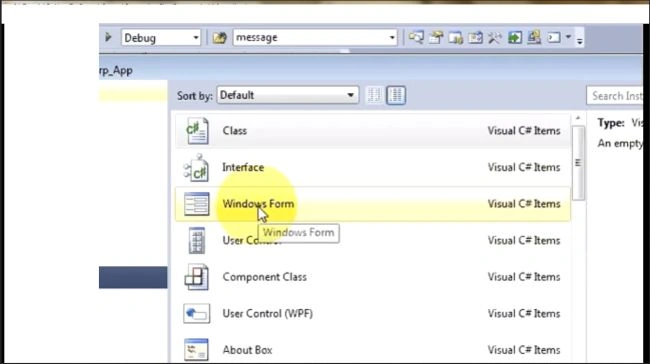
Task: Select the 'Component Class' template name
Action: coord(264,277)
